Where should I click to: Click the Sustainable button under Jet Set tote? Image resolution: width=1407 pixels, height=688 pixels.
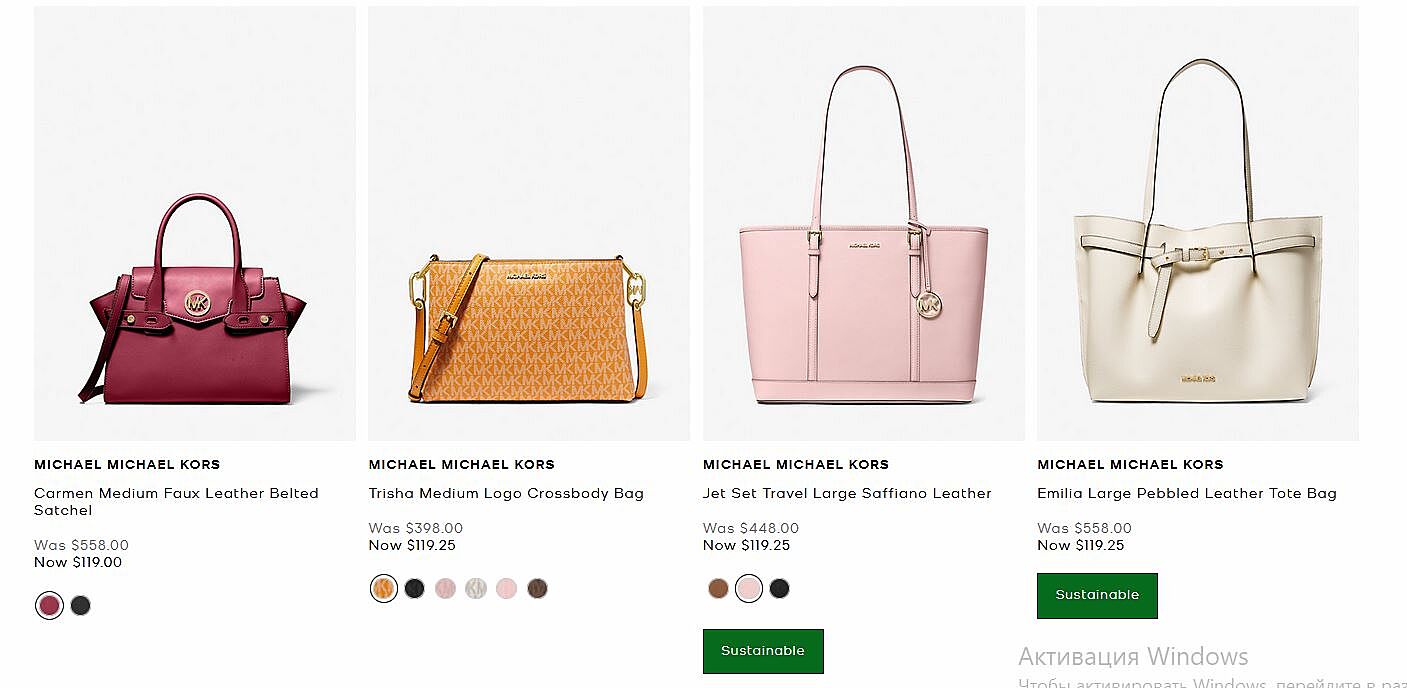pyautogui.click(x=763, y=651)
